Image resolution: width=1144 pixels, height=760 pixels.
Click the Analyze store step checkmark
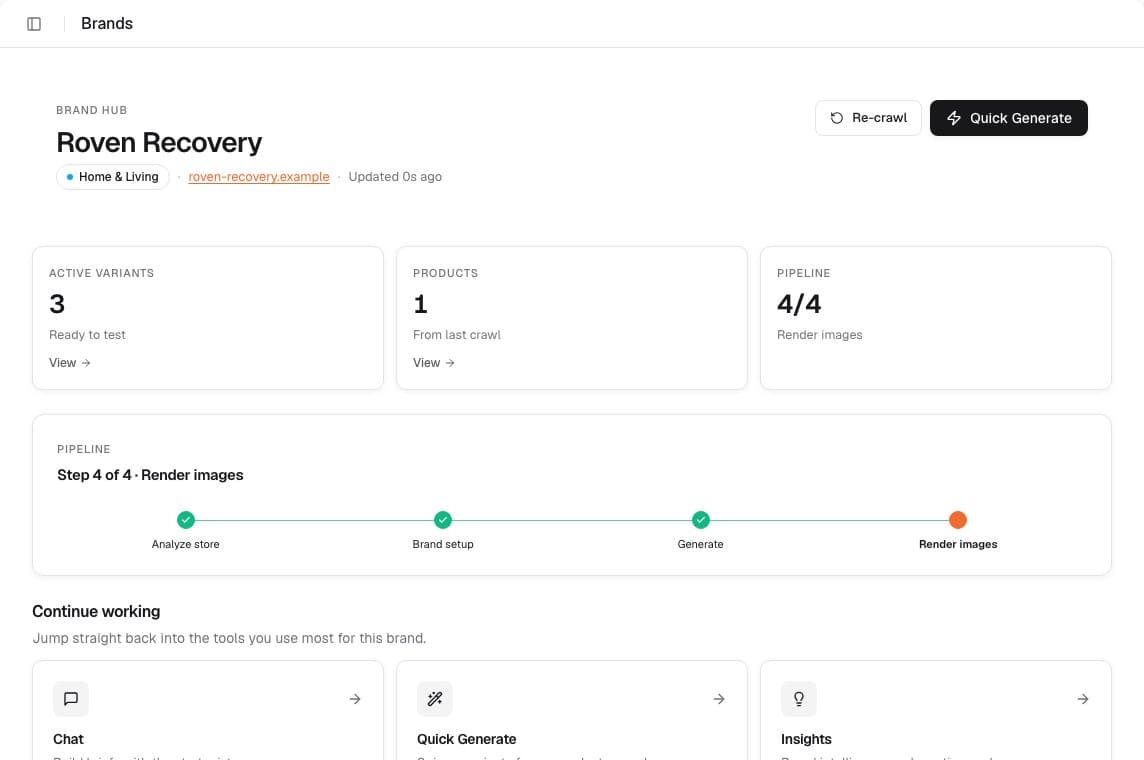coord(186,520)
